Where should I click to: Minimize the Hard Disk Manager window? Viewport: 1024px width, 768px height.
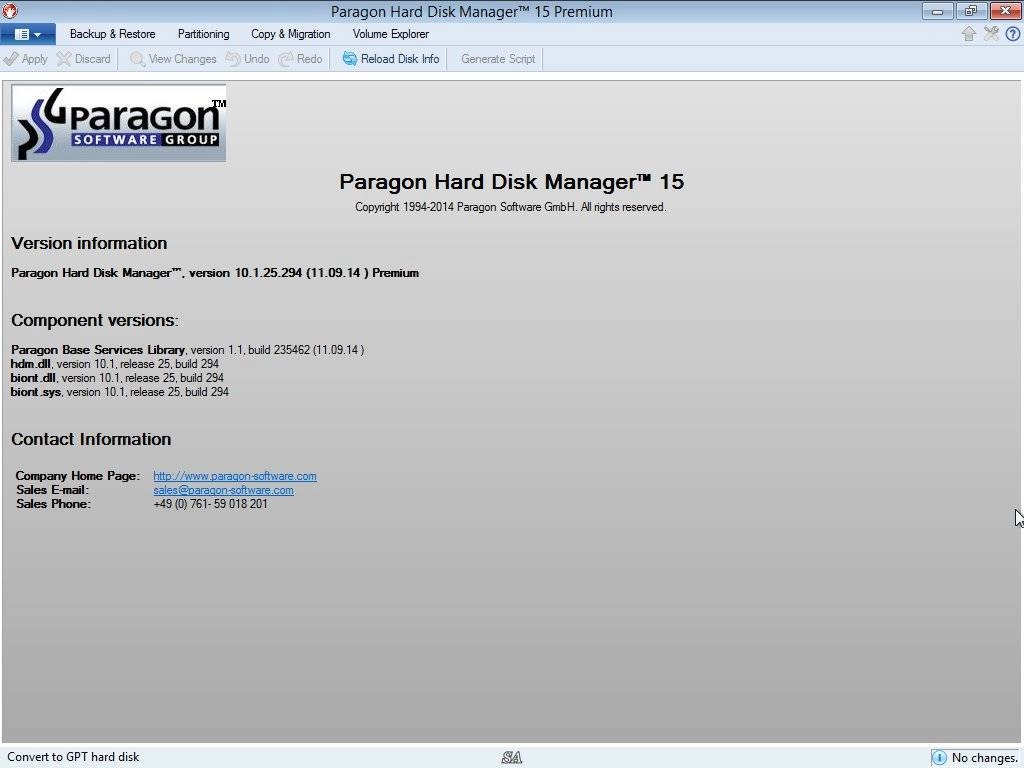[x=937, y=11]
